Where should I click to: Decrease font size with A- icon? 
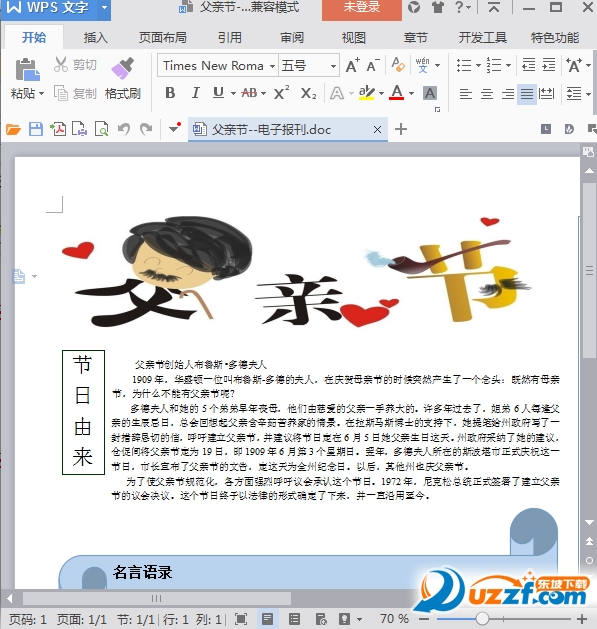(x=373, y=65)
